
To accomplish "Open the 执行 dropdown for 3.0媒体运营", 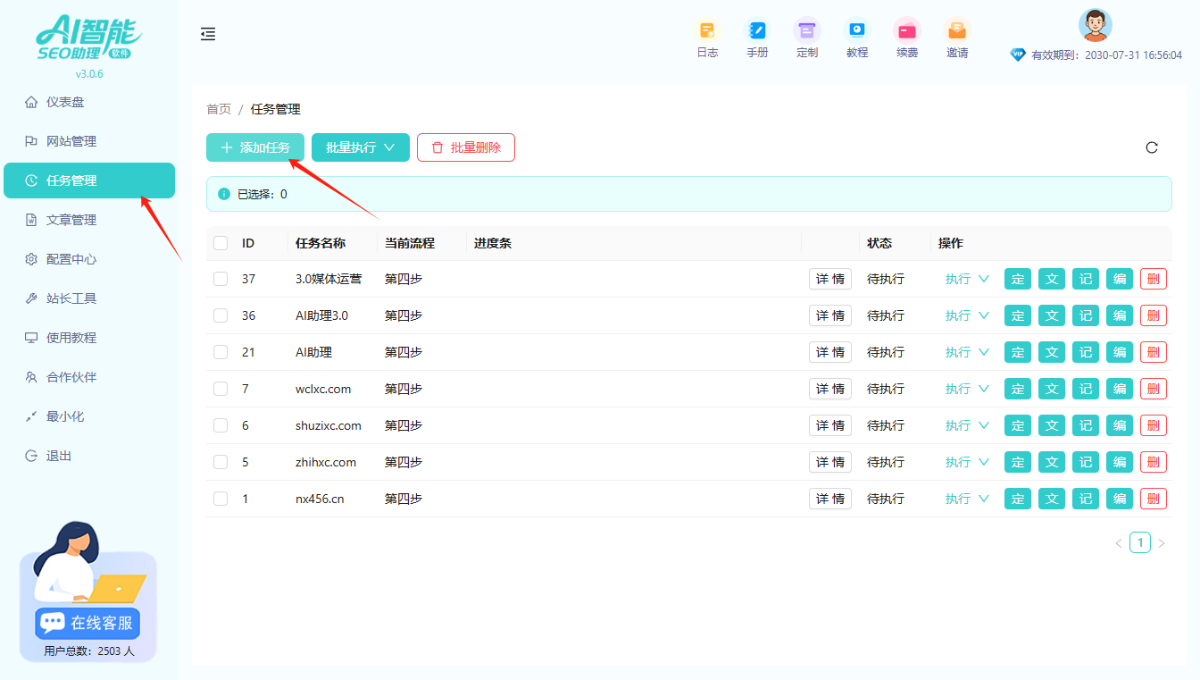I will 967,279.
